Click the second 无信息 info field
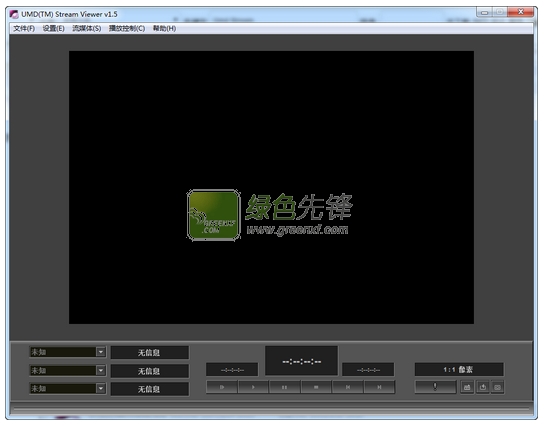The image size is (544, 426). click(x=150, y=371)
